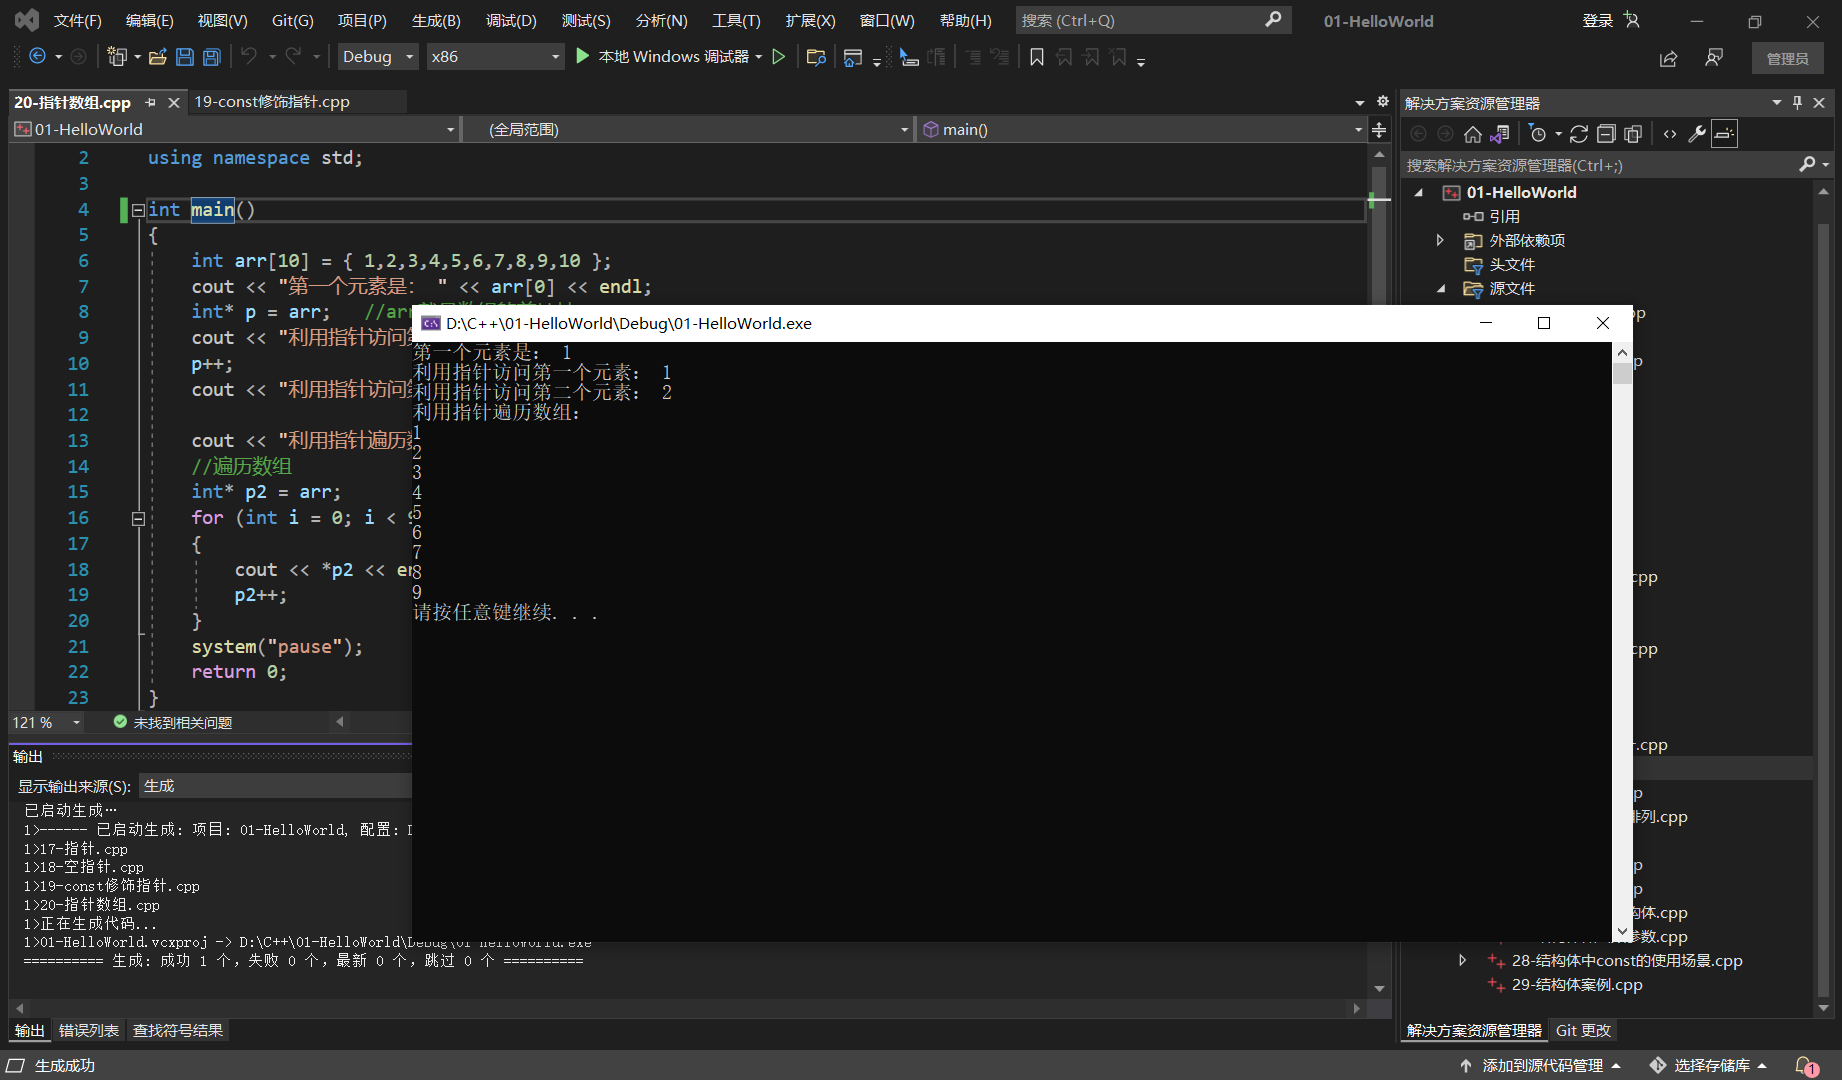Screen dimensions: 1842x1080
Task: Click the open file folder icon
Action: 157,57
